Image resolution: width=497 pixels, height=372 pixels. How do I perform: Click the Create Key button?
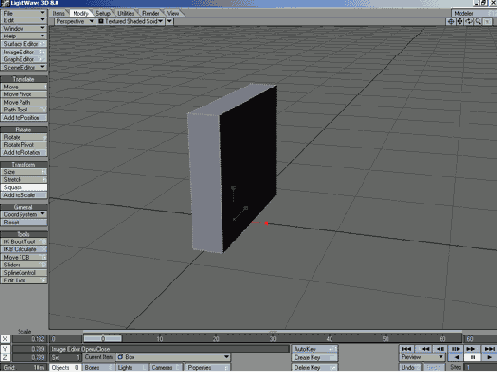[x=315, y=357]
